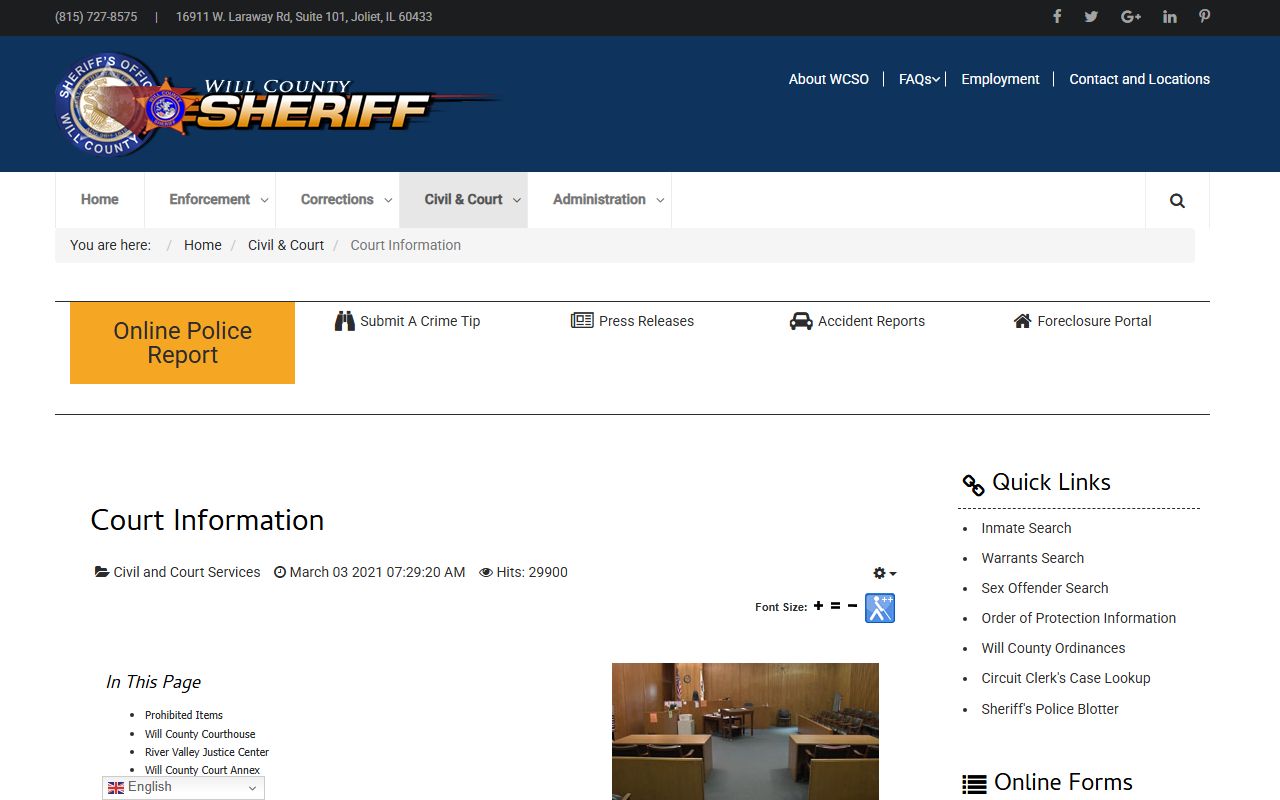Image resolution: width=1280 pixels, height=800 pixels.
Task: Open Warrants Search quick link
Action: point(1033,558)
